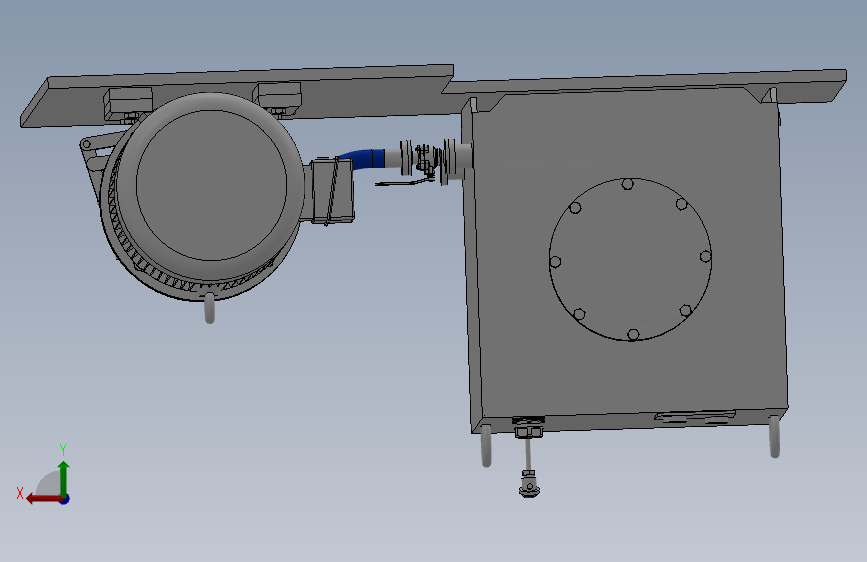Click the blue Z axis dot on the triad
The image size is (867, 562).
point(65,499)
